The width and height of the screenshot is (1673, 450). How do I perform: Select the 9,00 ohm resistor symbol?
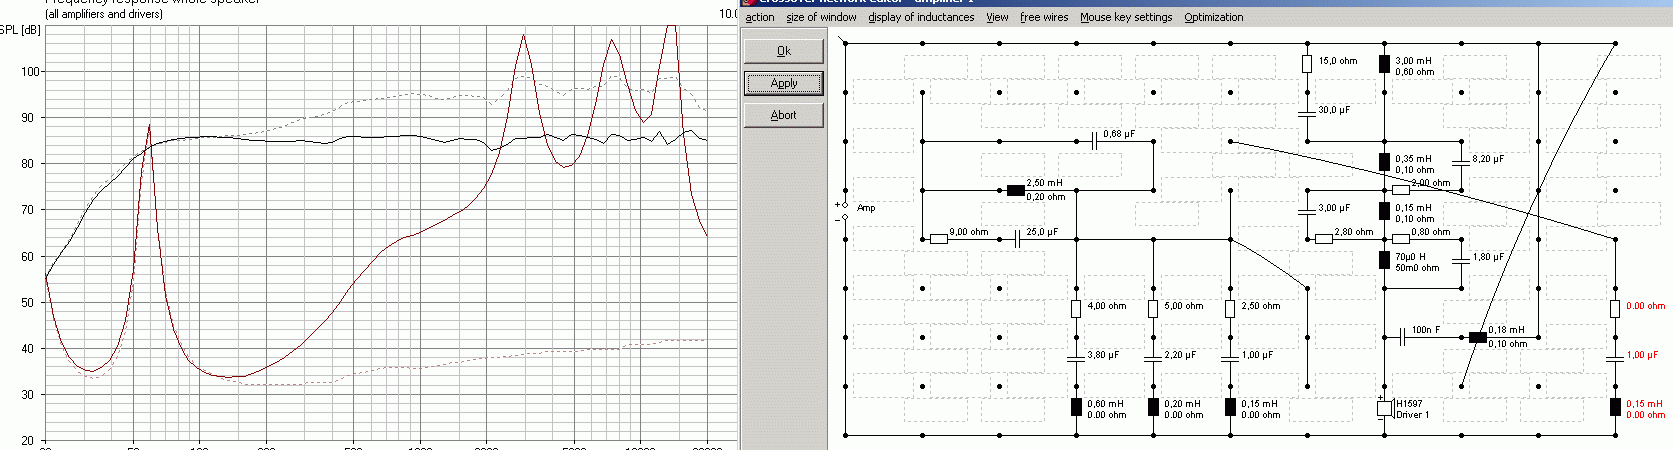click(x=939, y=239)
